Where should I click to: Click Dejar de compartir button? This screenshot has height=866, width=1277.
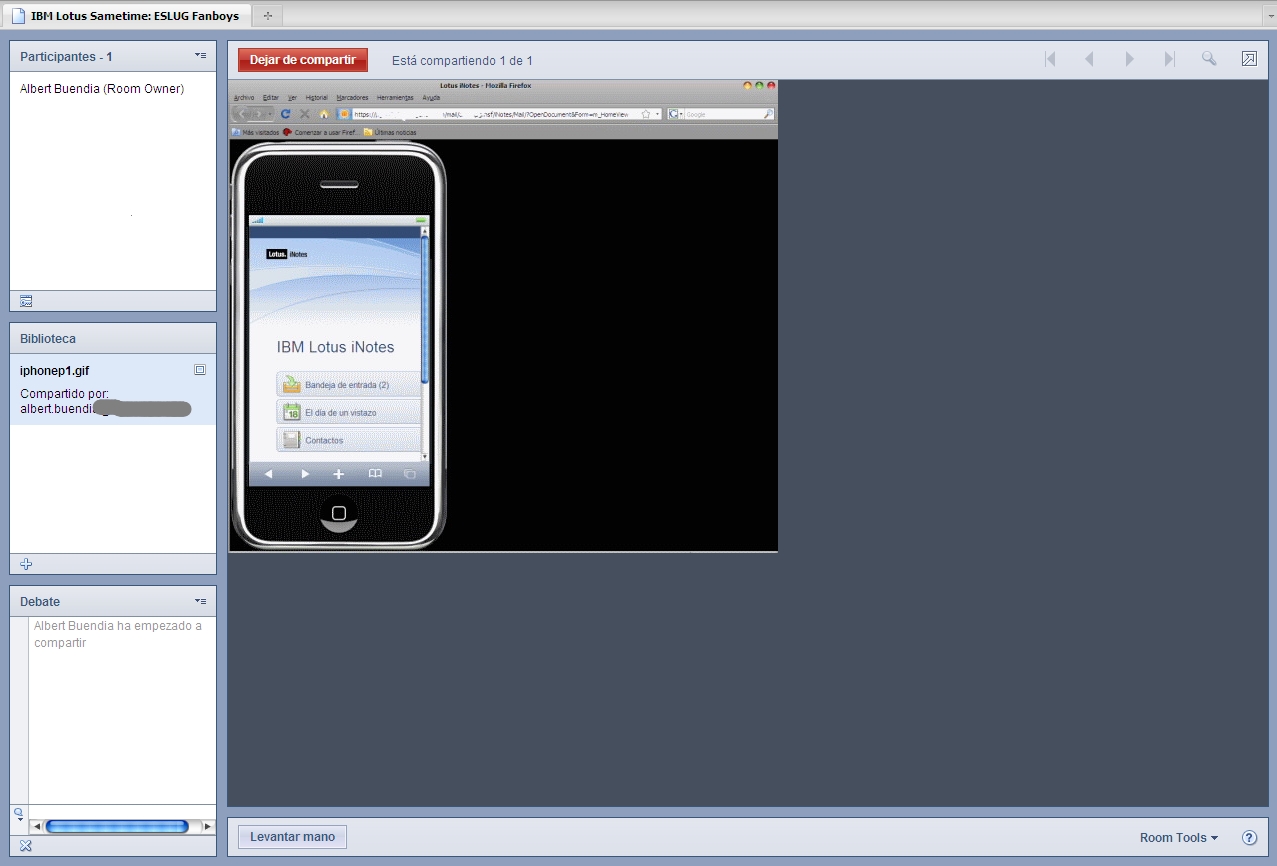point(303,60)
